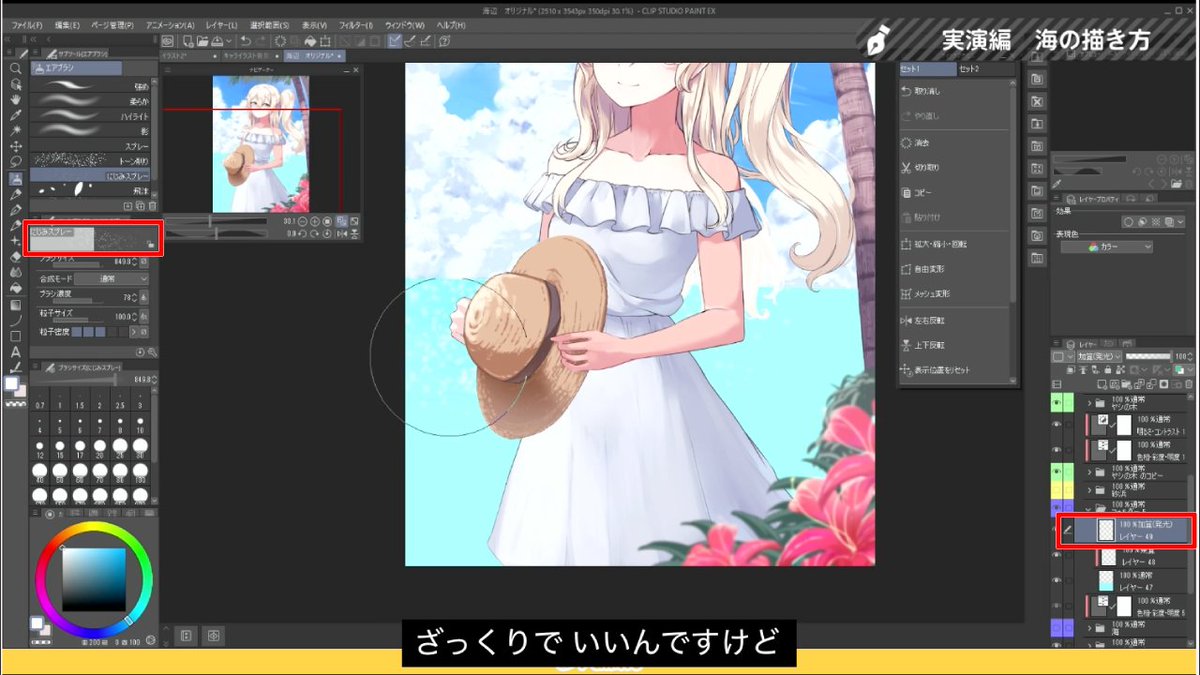
Task: Open the レイヤー(L) menu
Action: coord(220,24)
